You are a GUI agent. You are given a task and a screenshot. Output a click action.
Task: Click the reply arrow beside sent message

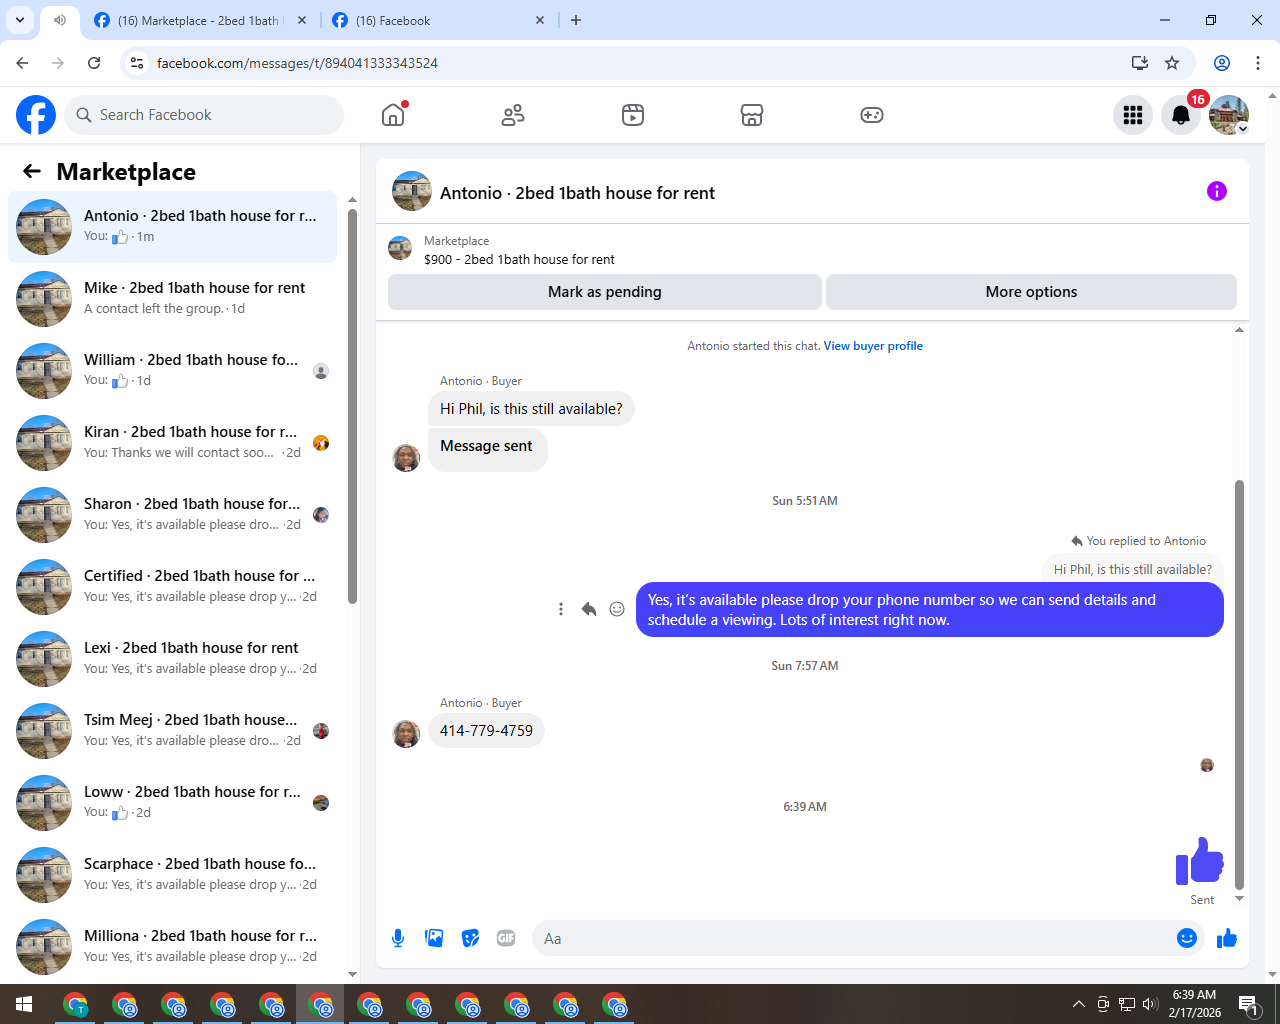589,609
